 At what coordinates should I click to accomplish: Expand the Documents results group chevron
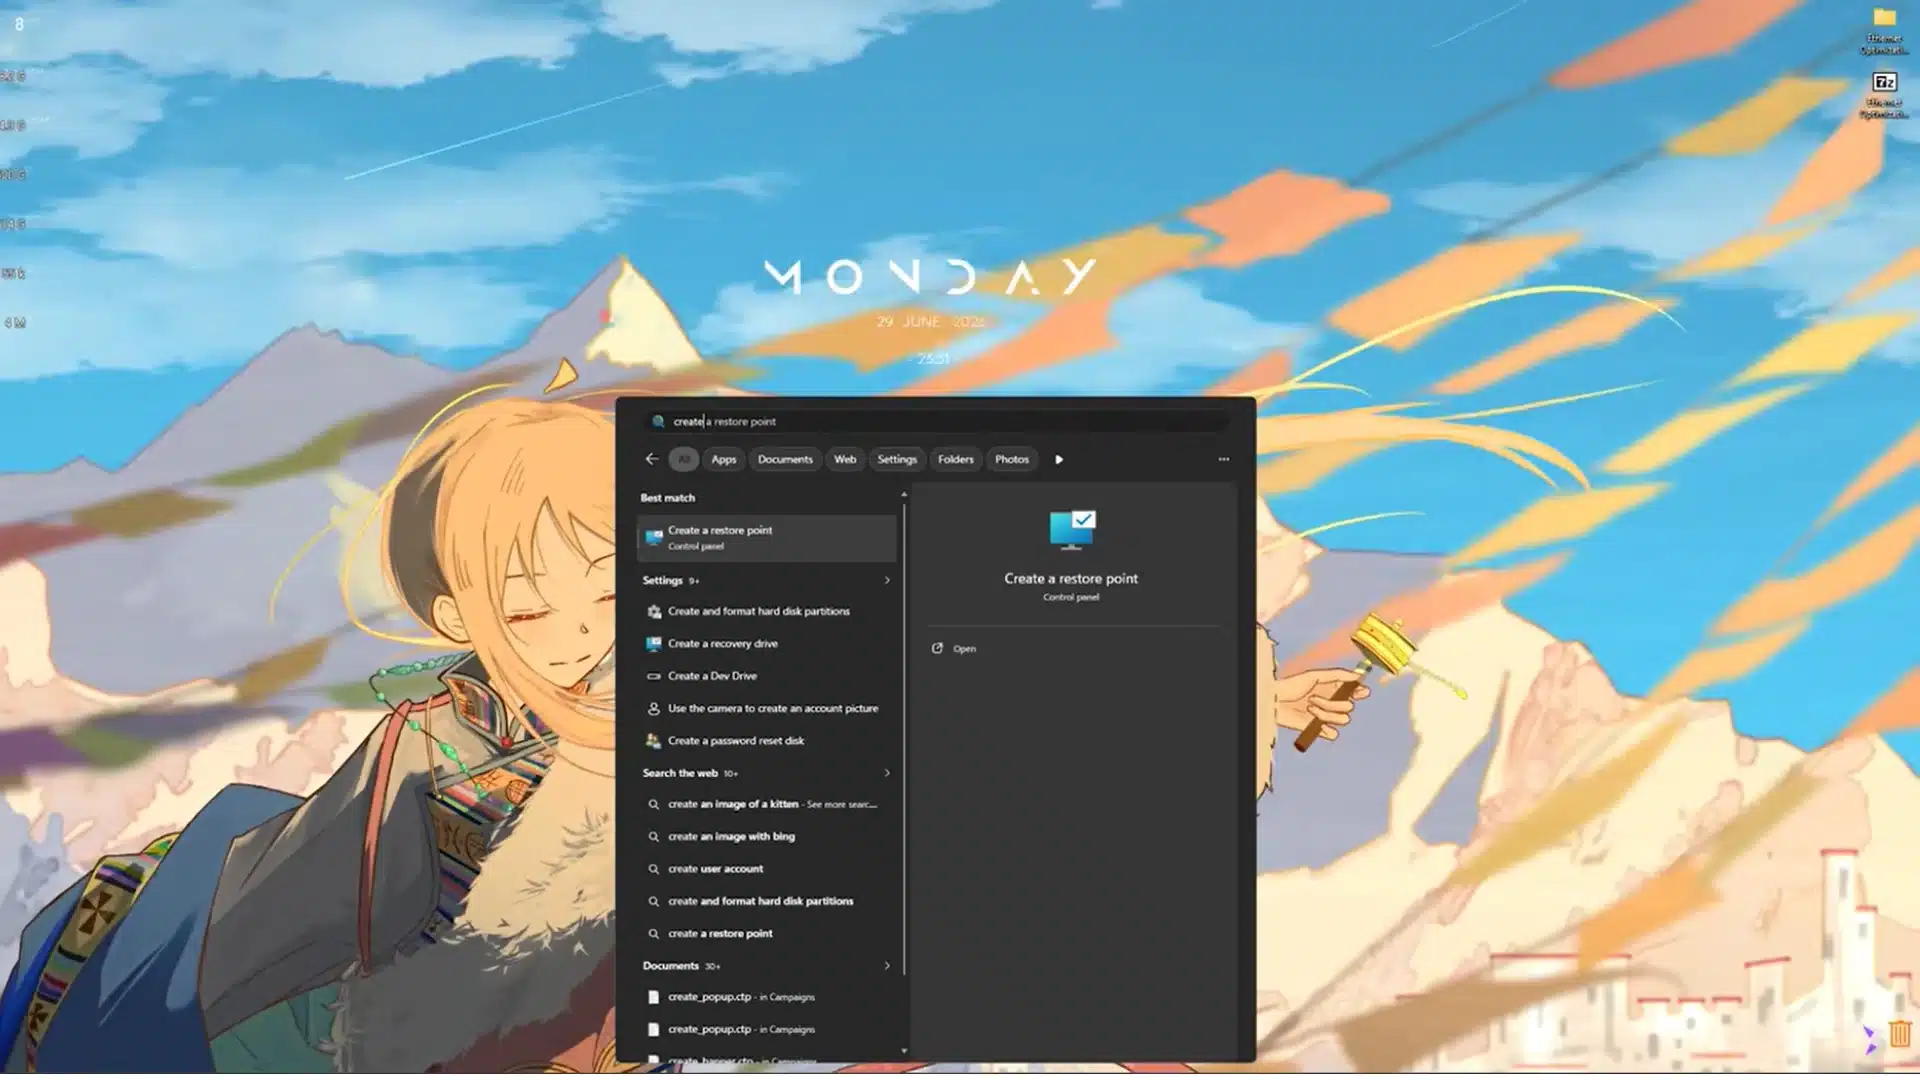pos(887,966)
